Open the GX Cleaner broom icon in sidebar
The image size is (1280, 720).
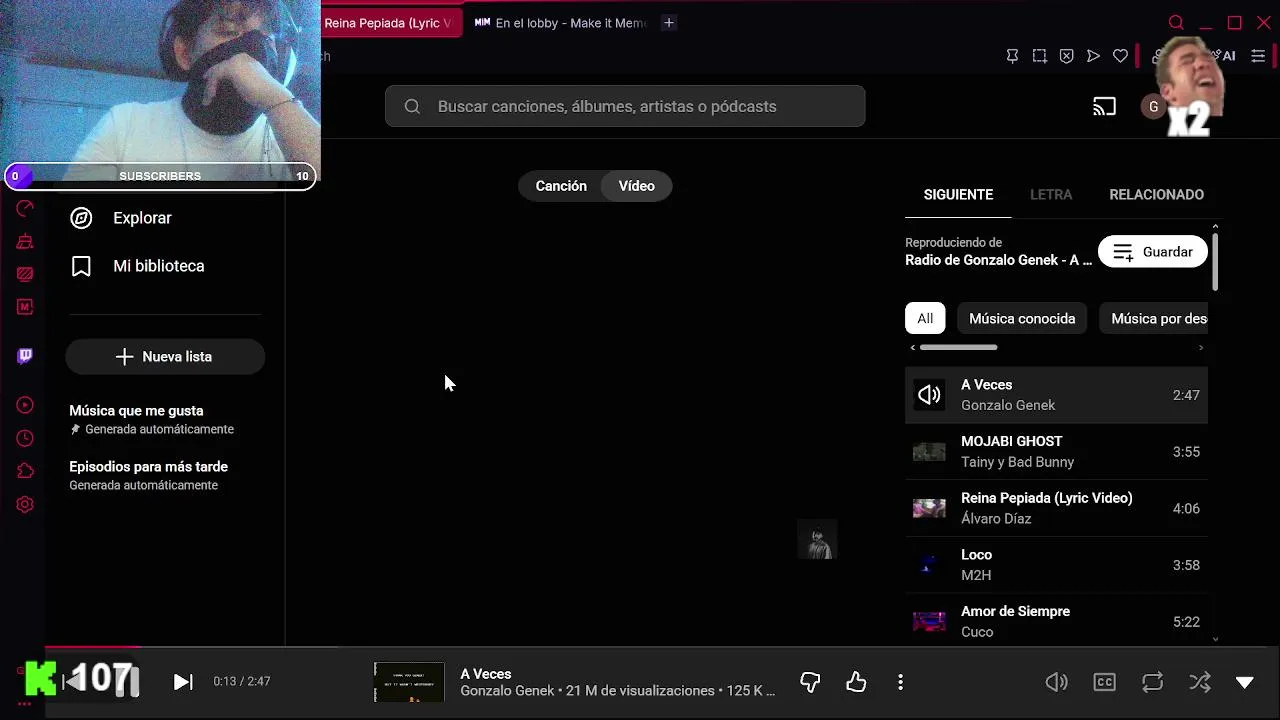(x=25, y=241)
